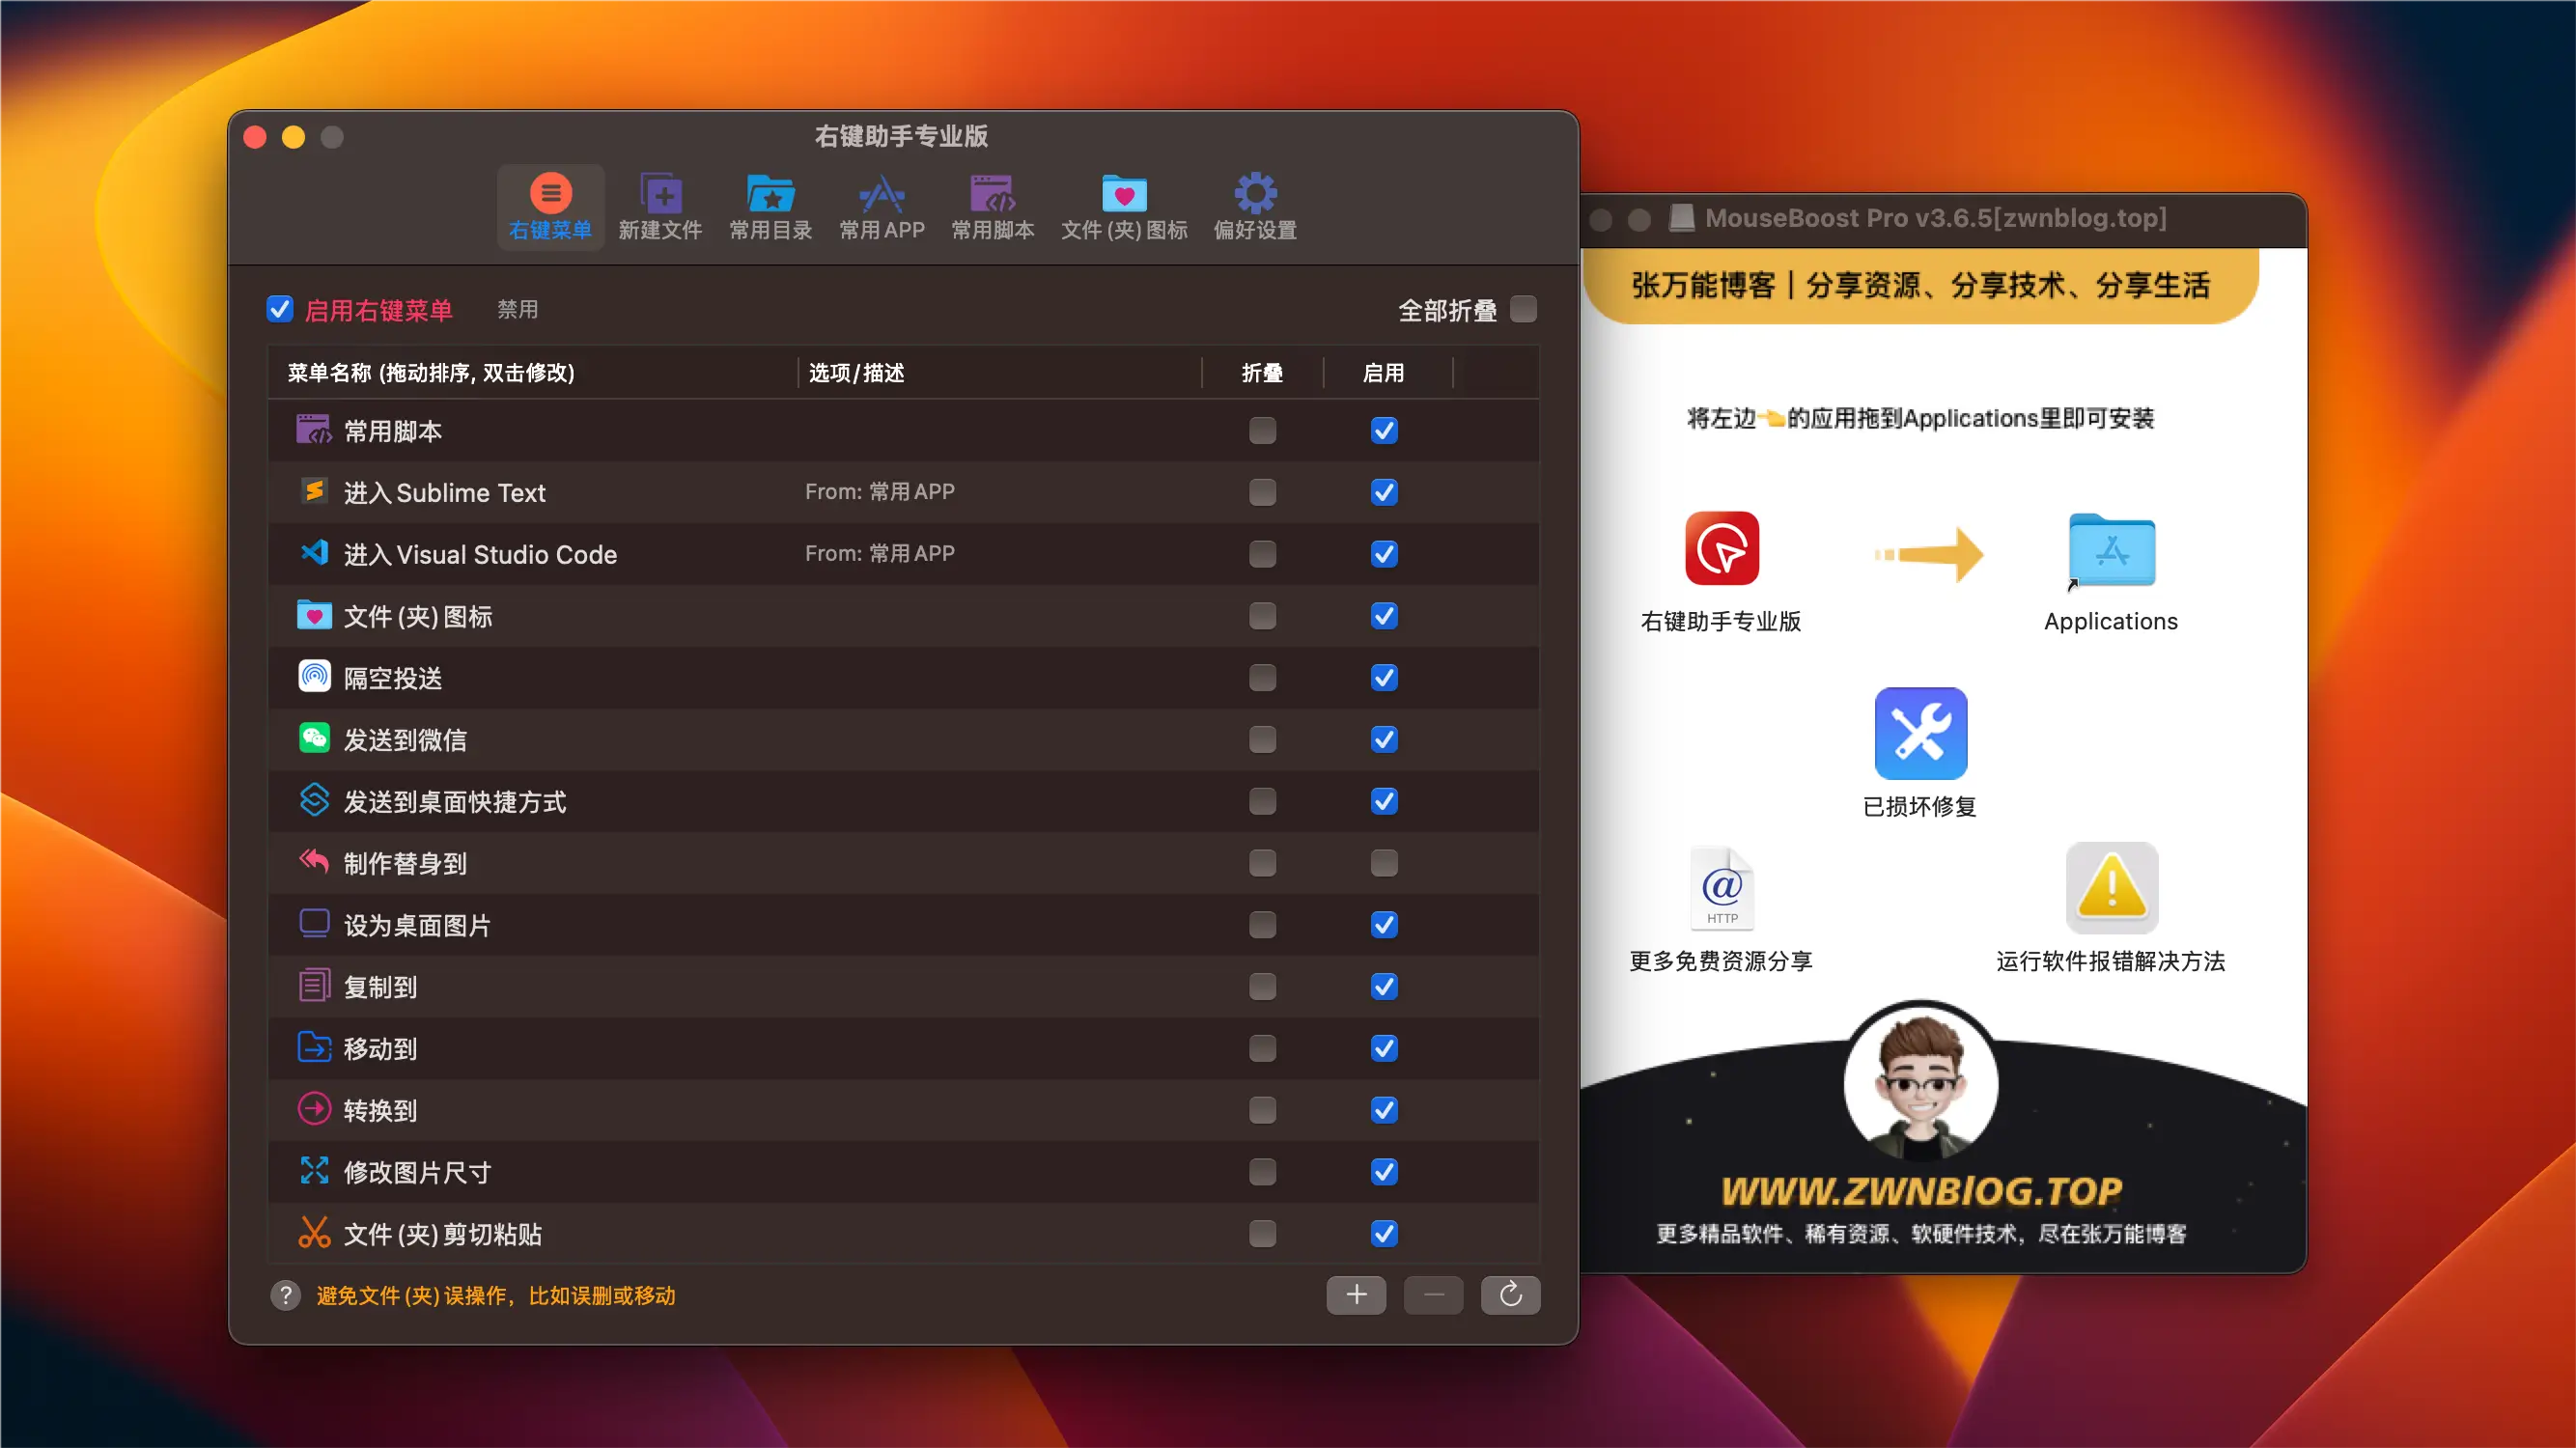This screenshot has height=1448, width=2576.
Task: Click the help question mark icon
Action: tap(286, 1295)
